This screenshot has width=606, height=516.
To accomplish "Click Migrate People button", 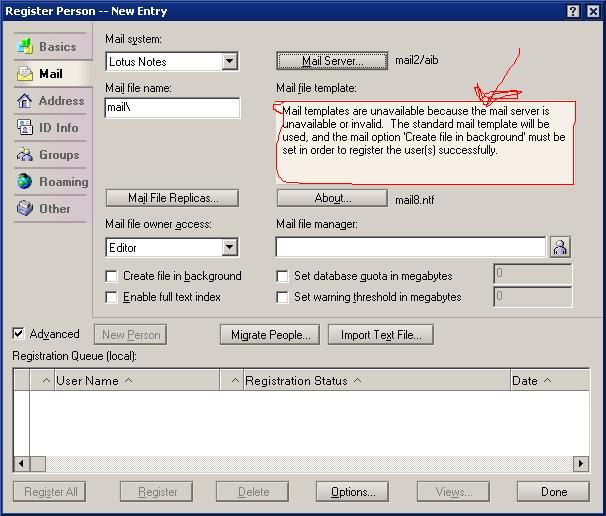I will (270, 335).
